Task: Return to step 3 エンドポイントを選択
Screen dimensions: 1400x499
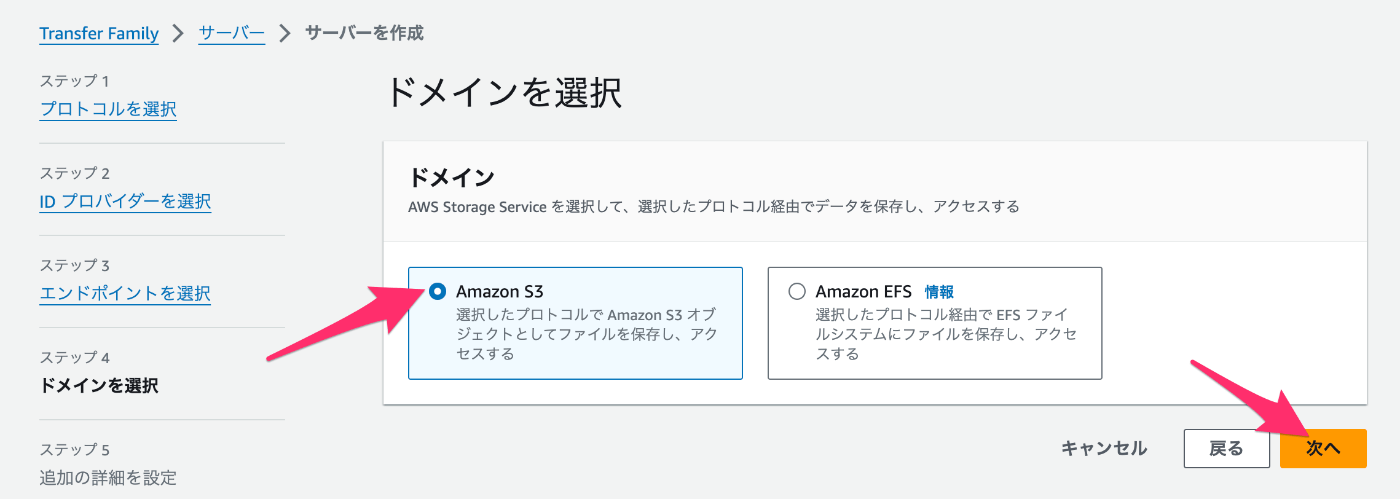Action: tap(125, 293)
